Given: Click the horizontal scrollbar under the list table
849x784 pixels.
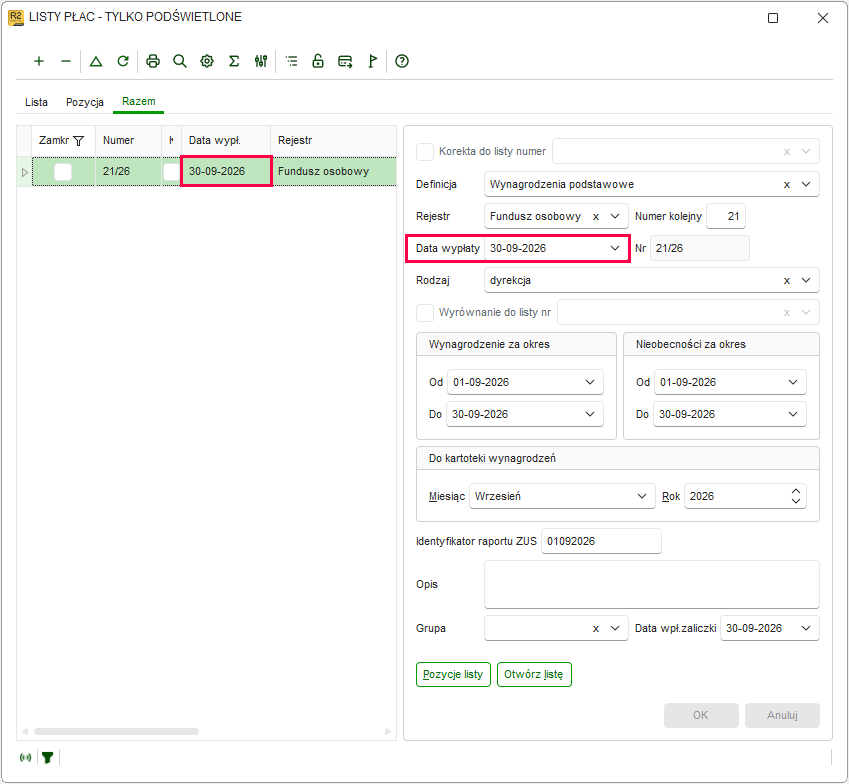Looking at the screenshot, I should pyautogui.click(x=116, y=731).
